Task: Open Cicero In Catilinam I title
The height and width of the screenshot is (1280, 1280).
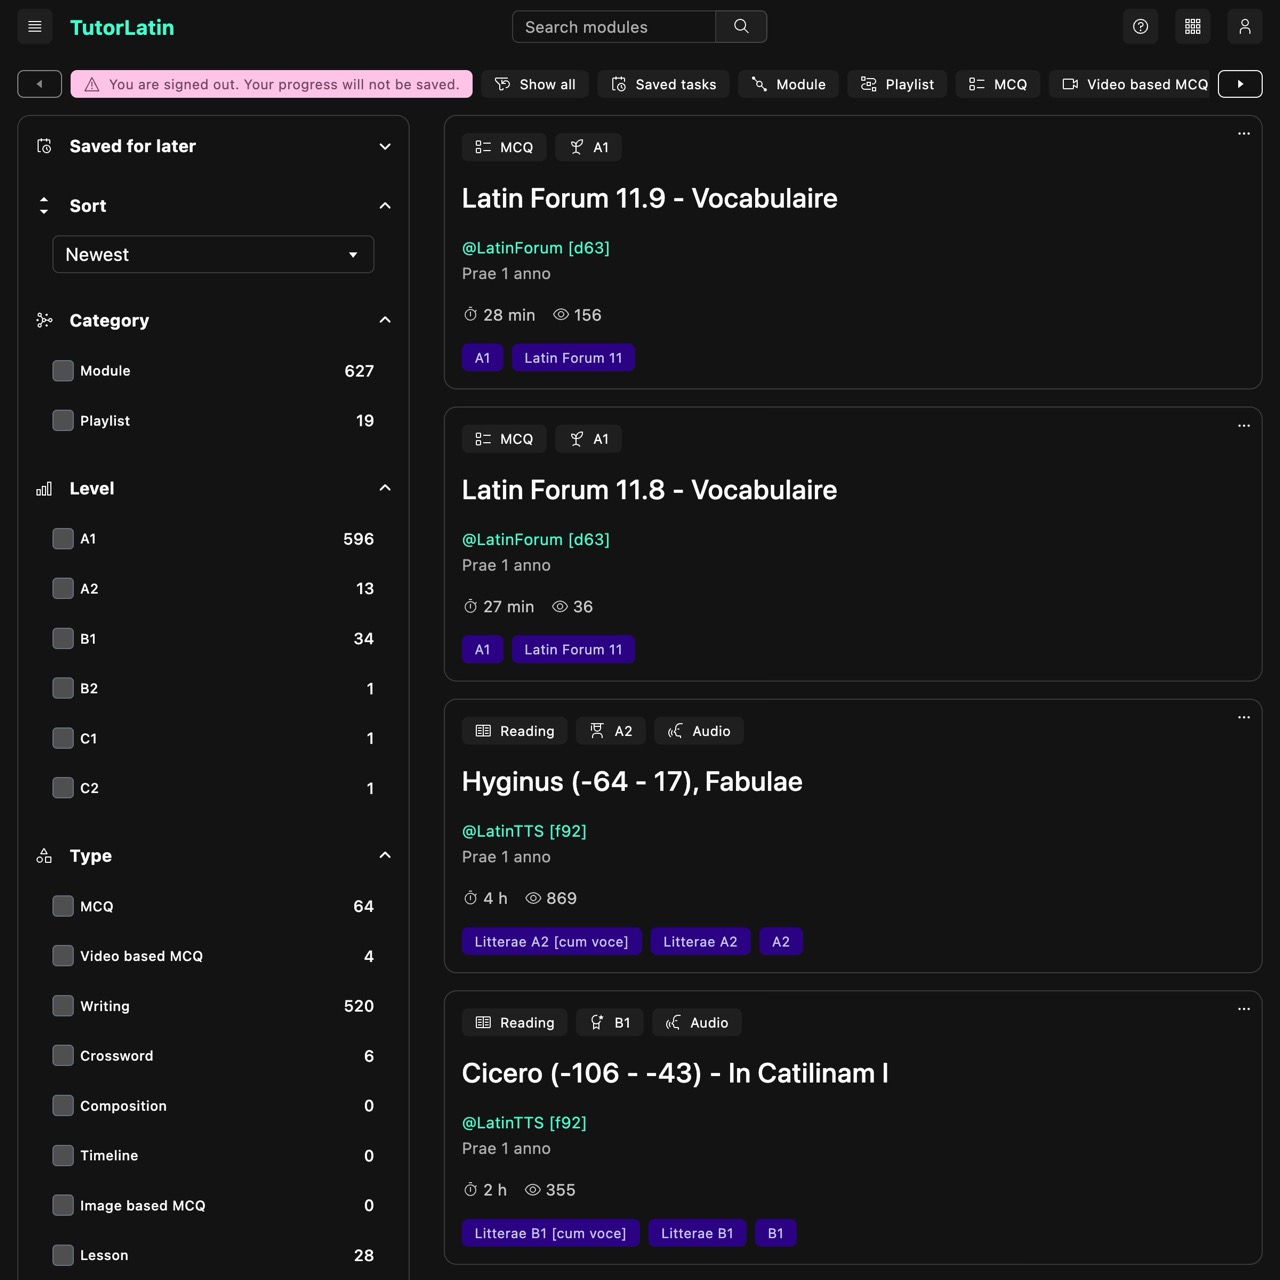Action: 675,1073
